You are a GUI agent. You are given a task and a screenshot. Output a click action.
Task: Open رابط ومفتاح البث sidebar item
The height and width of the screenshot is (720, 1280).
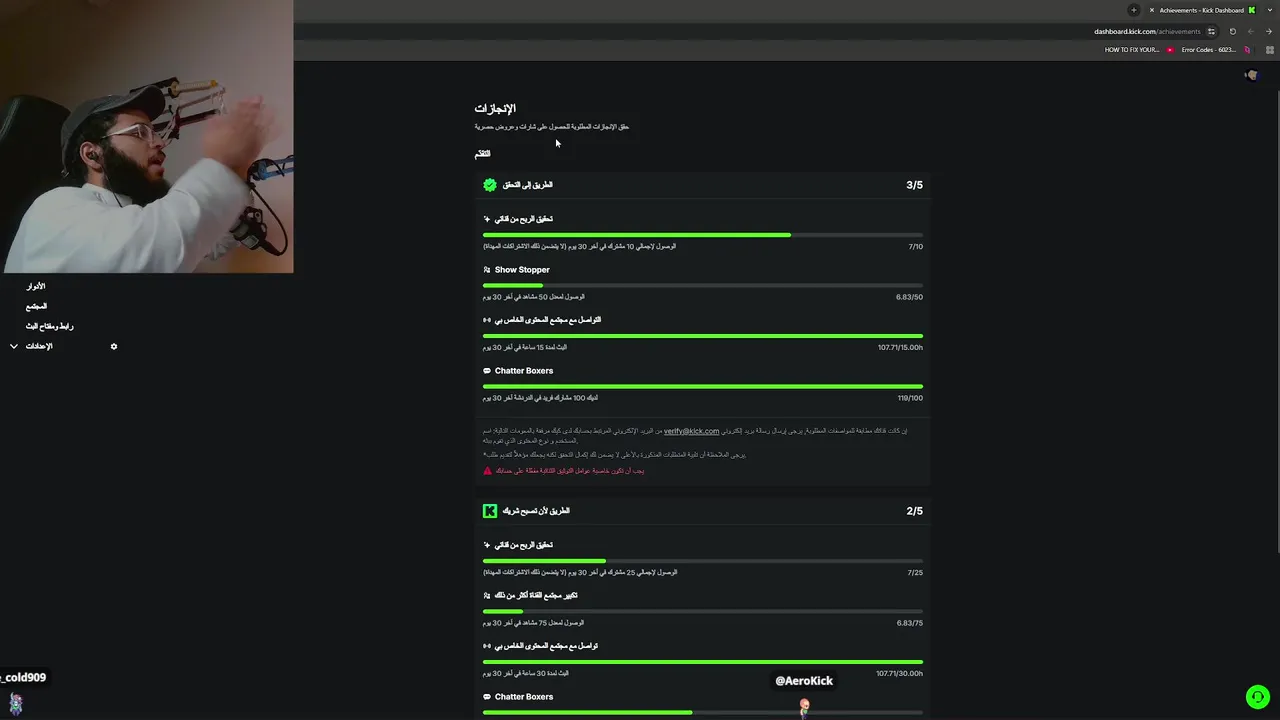click(x=50, y=326)
